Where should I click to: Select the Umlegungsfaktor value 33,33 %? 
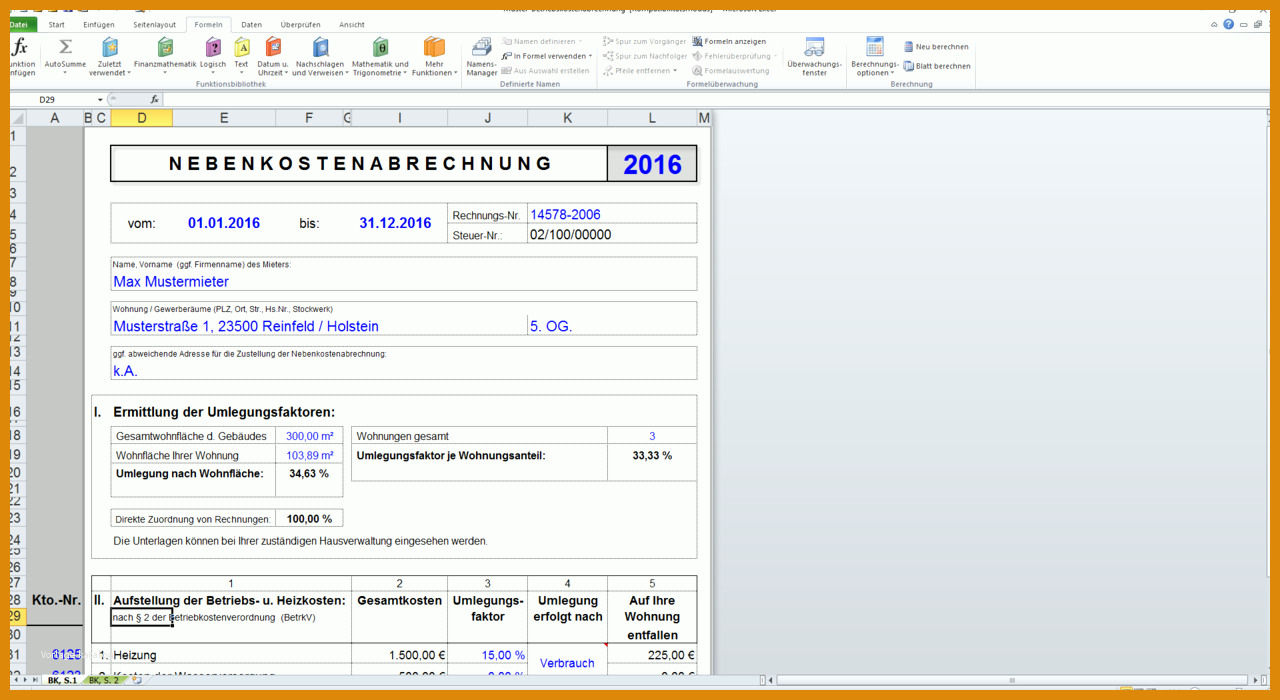[x=652, y=455]
